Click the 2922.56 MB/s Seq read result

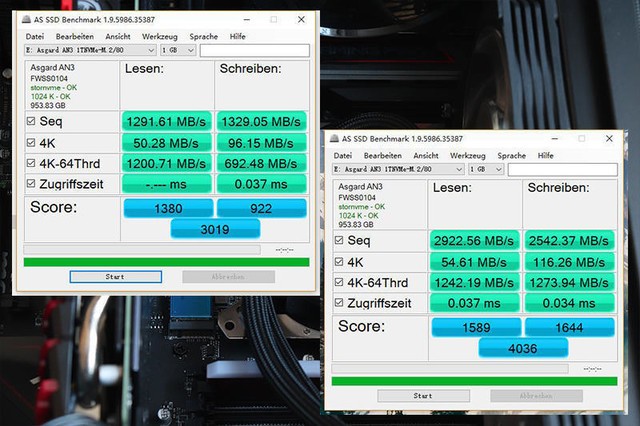click(x=474, y=240)
